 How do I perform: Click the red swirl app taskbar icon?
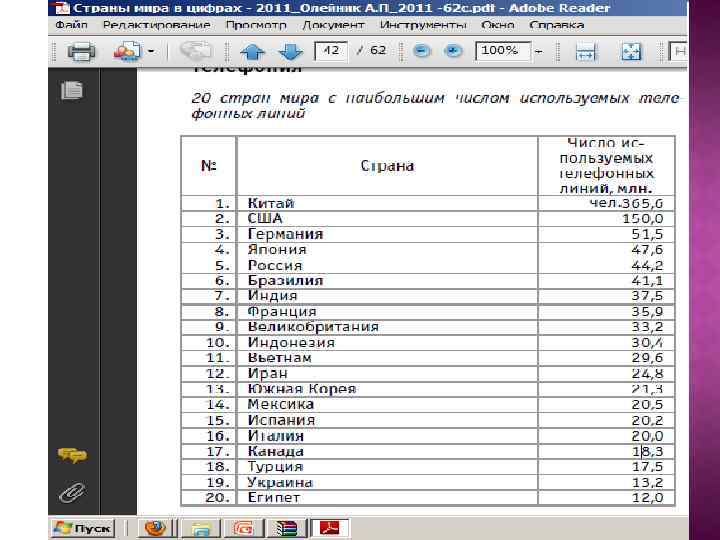[243, 529]
